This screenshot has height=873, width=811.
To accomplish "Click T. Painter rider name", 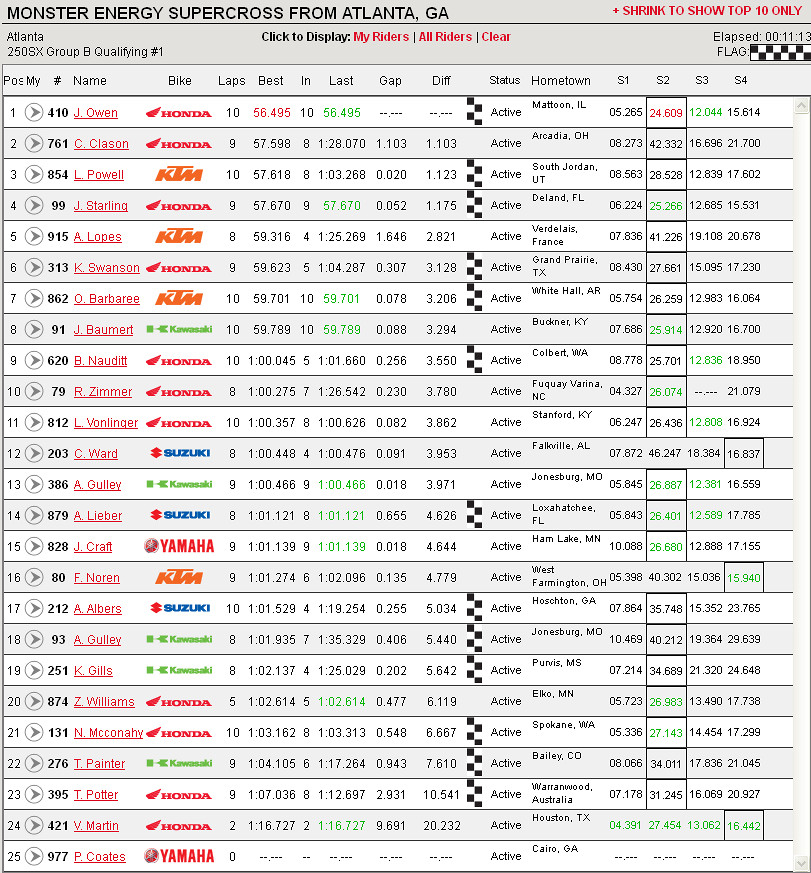I will (x=99, y=763).
